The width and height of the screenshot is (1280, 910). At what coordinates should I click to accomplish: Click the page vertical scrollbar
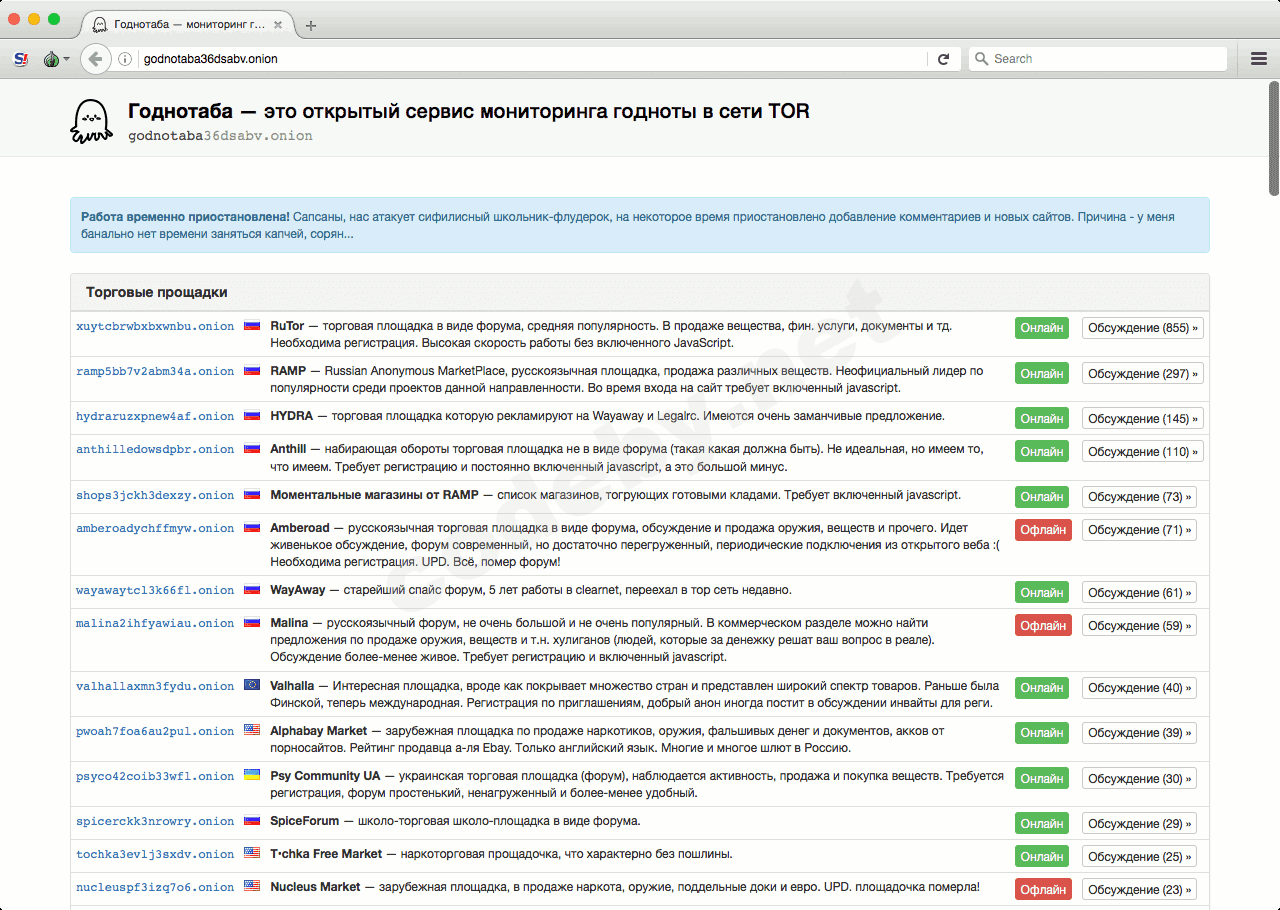(1274, 138)
